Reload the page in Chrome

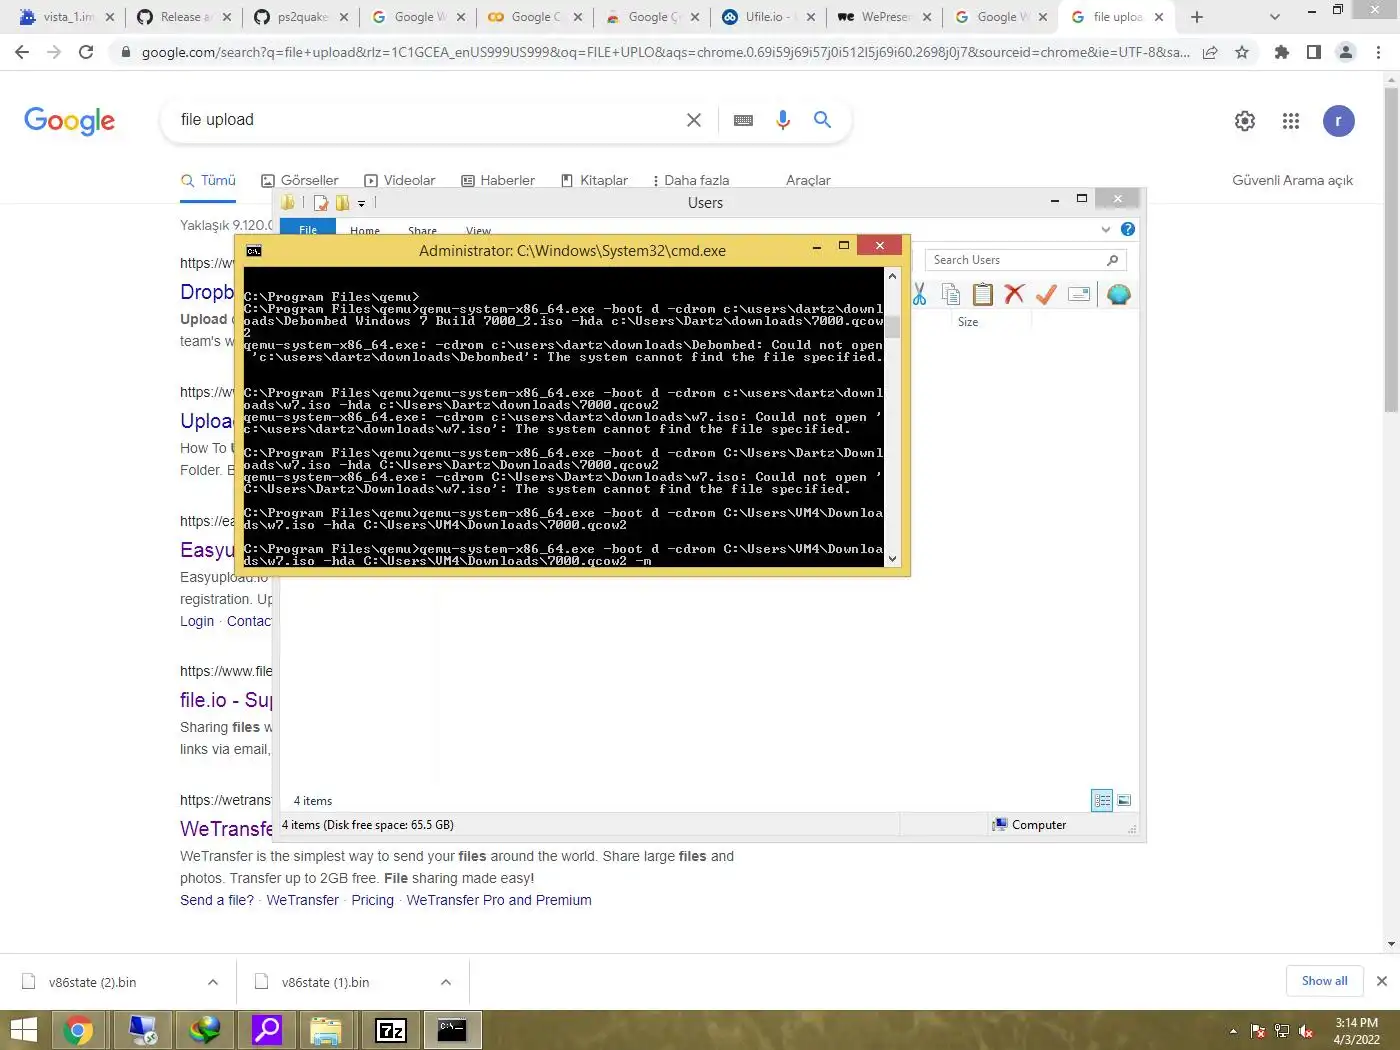86,52
